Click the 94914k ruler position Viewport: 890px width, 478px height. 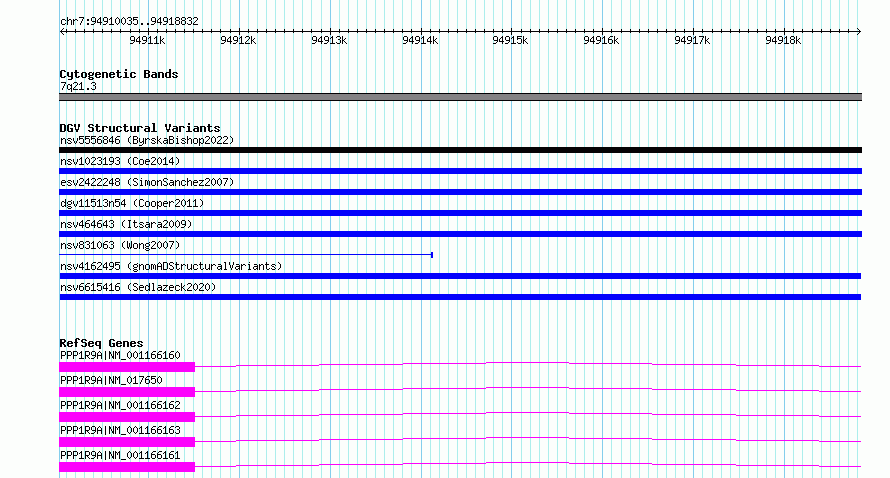(420, 40)
